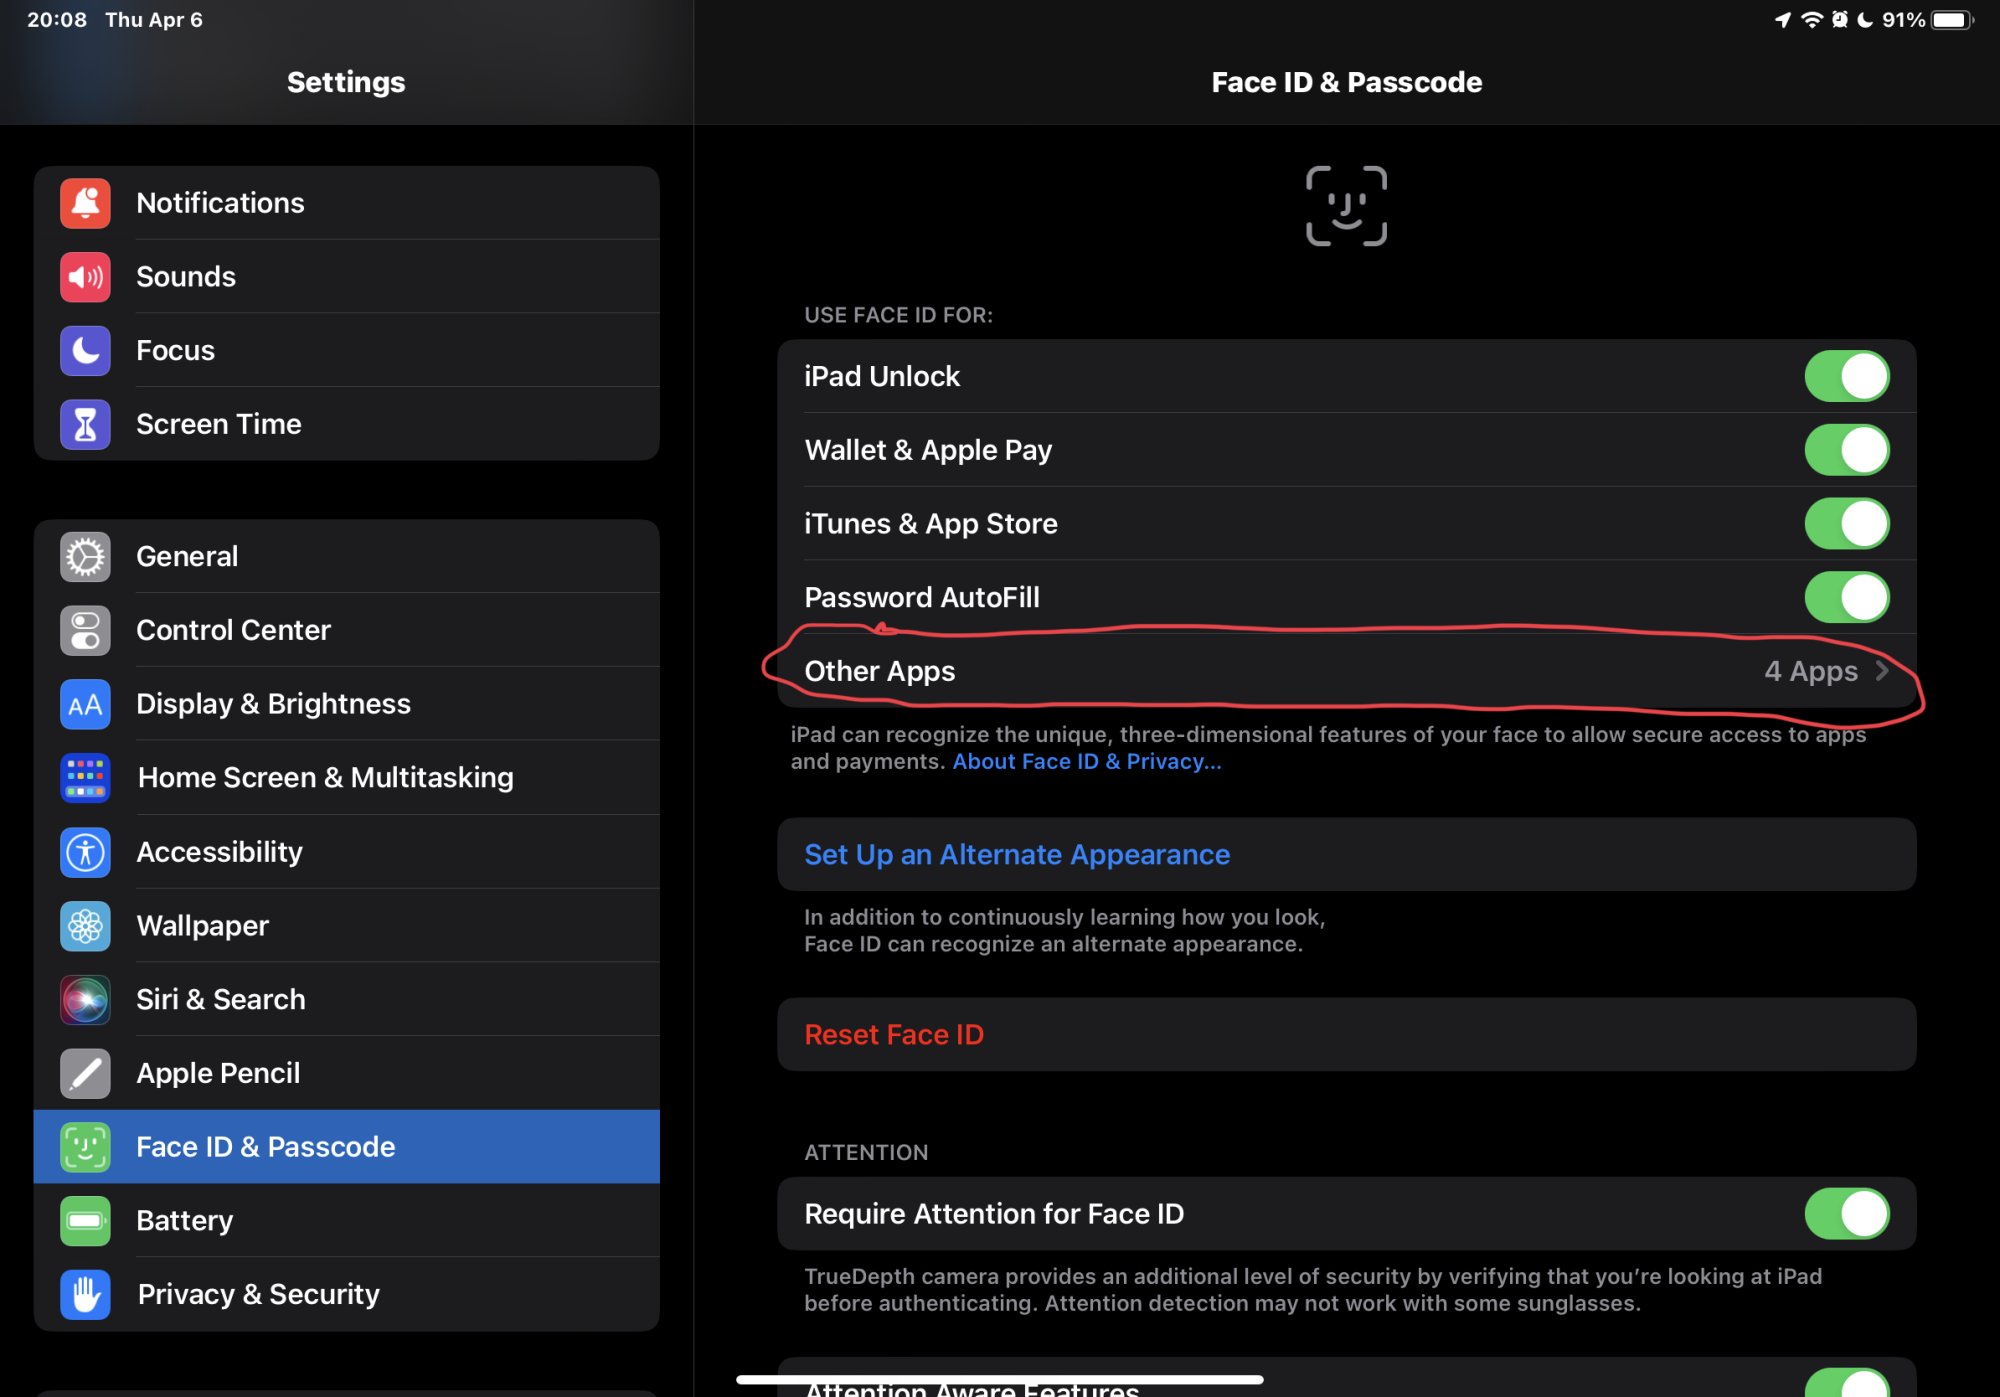Tap Set Up an Alternate Appearance
The image size is (2000, 1397).
(1346, 855)
